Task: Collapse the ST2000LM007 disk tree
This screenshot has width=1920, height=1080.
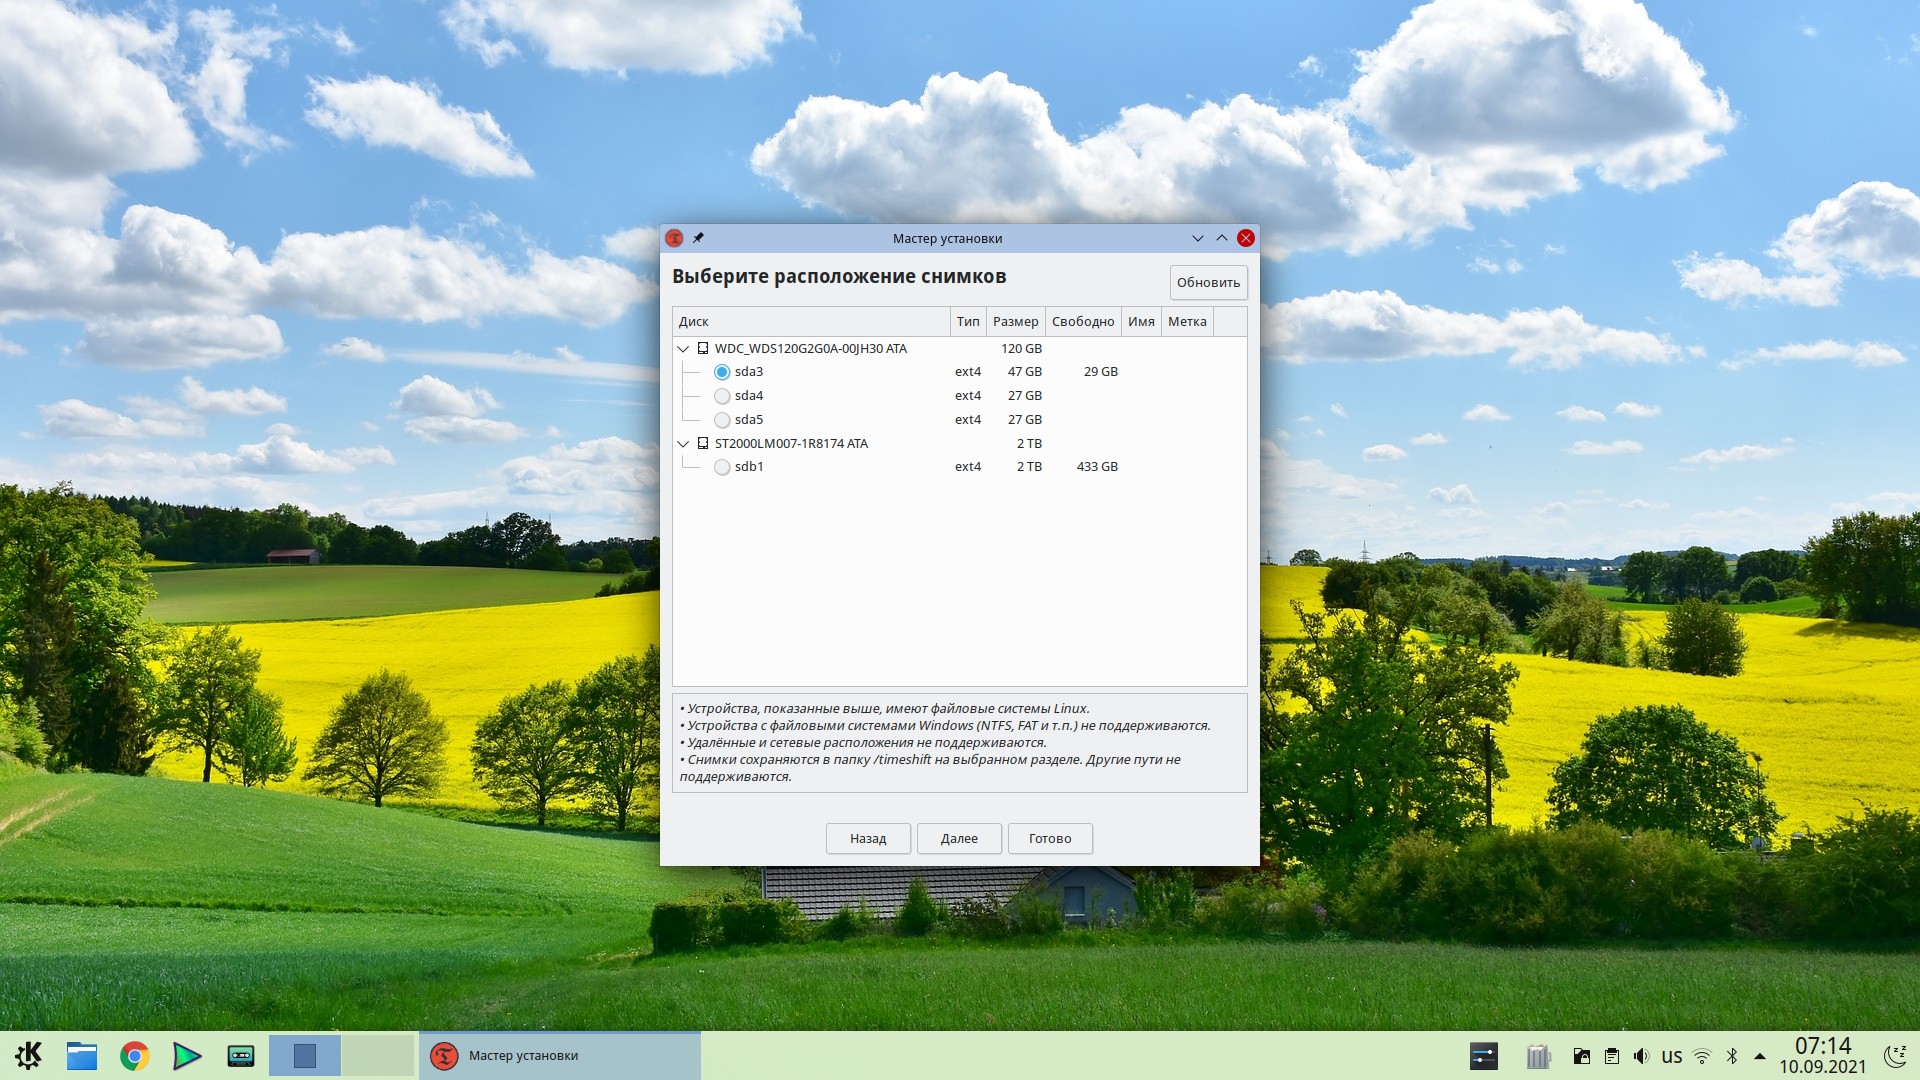Action: coord(684,444)
